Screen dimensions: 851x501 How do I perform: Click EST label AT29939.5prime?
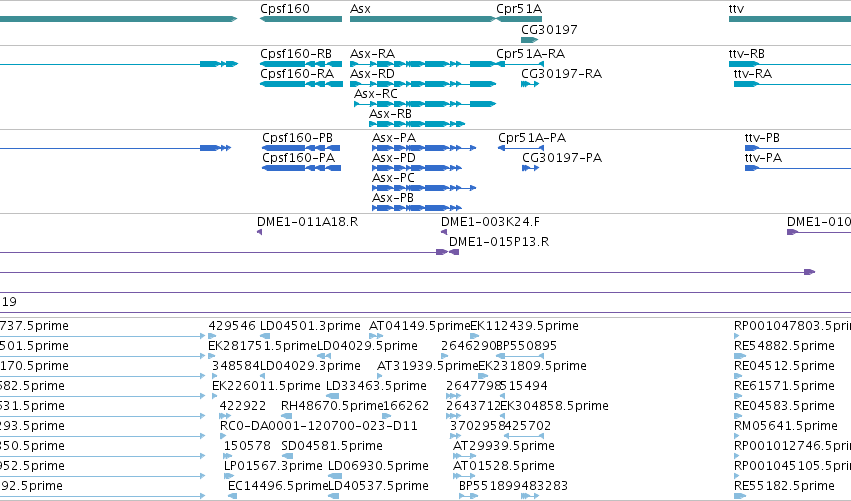(x=504, y=447)
